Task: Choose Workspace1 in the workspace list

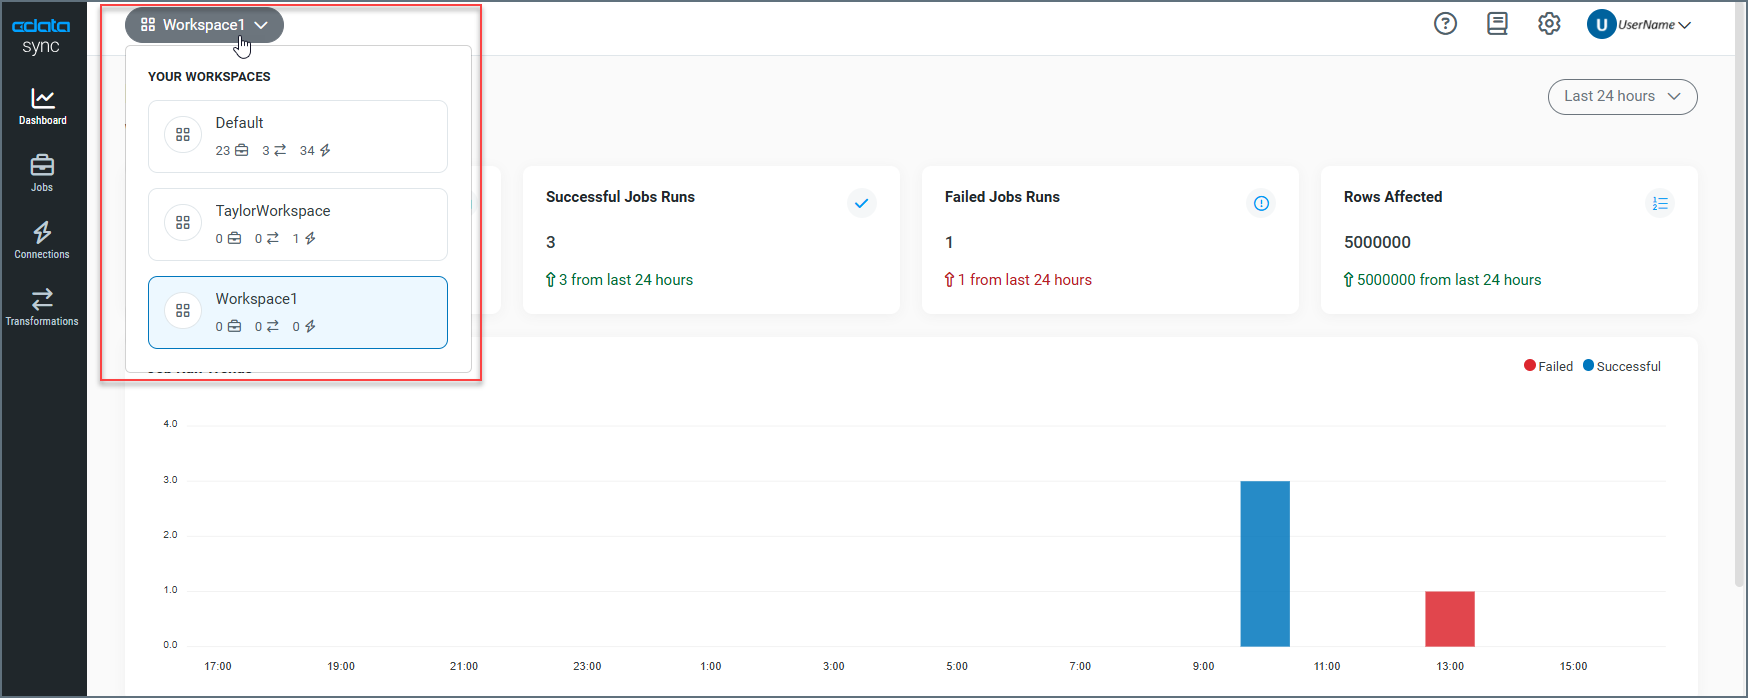Action: 297,312
